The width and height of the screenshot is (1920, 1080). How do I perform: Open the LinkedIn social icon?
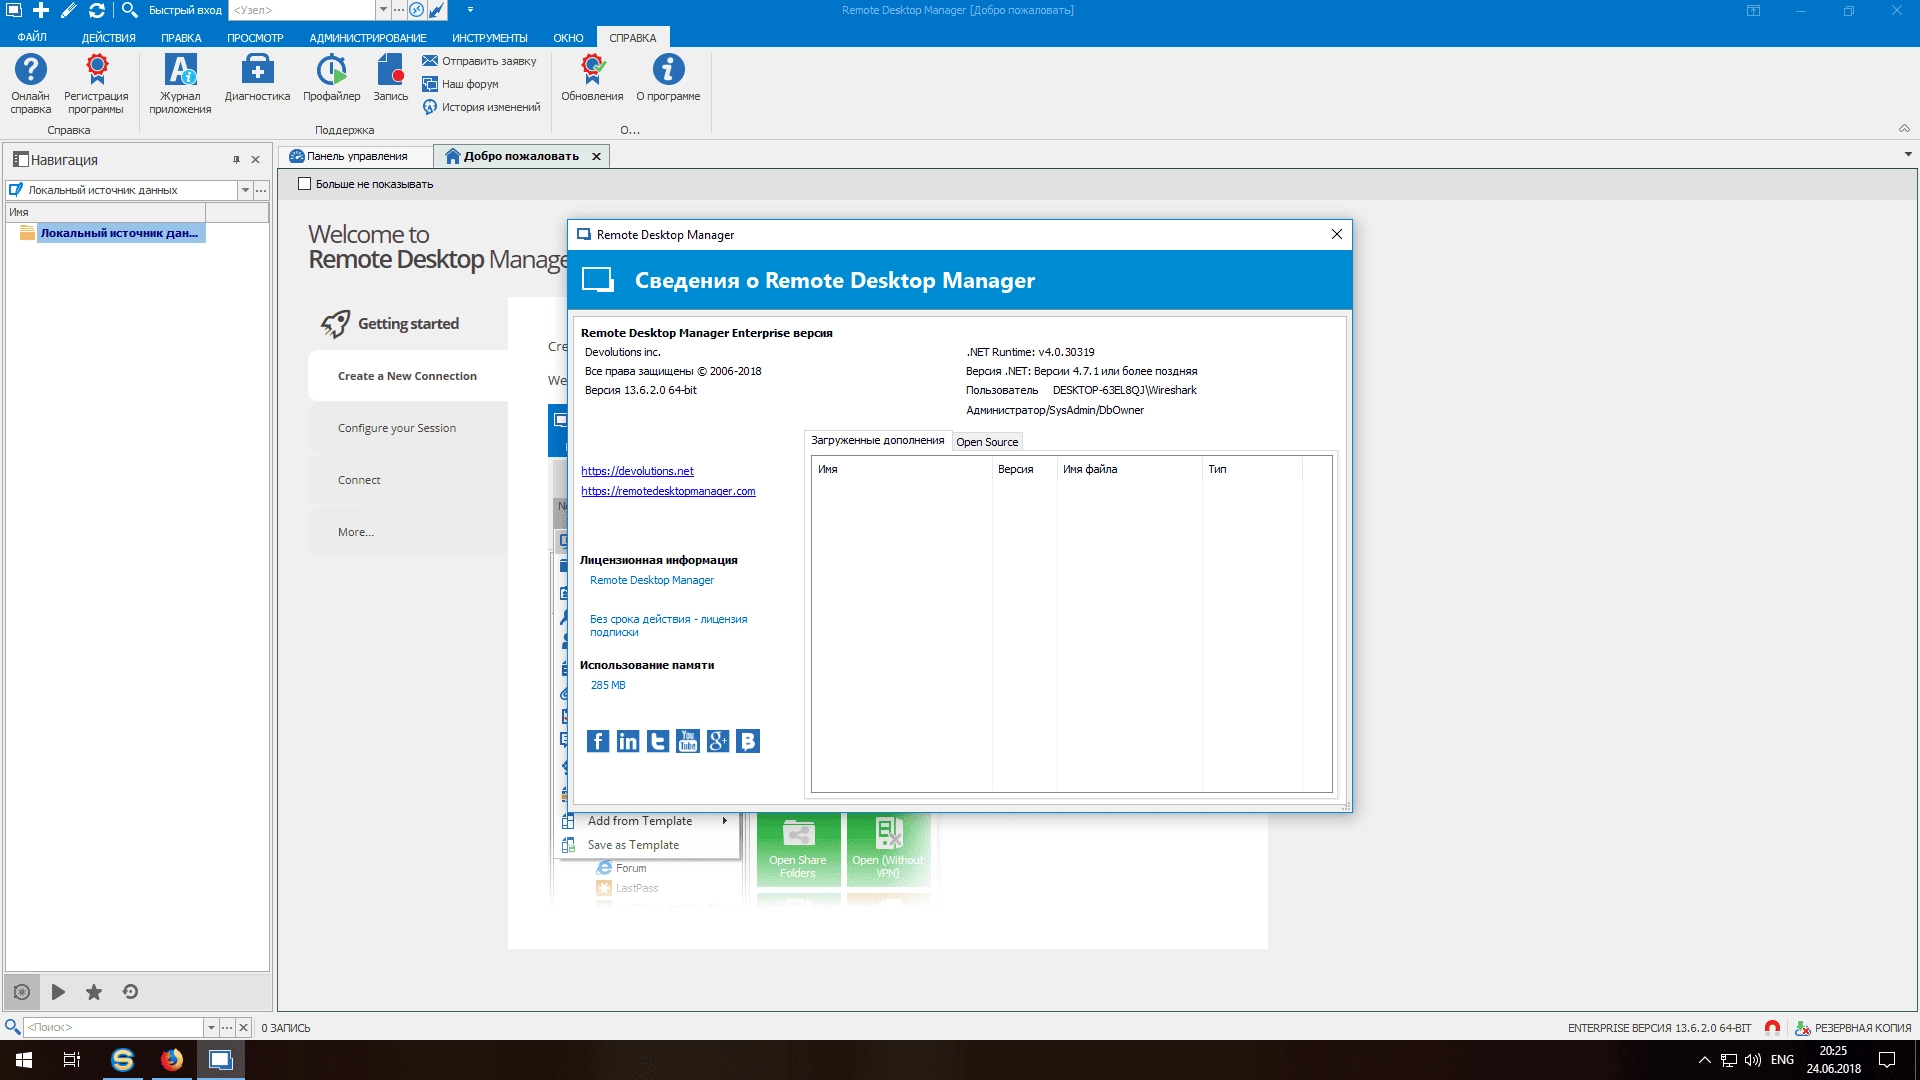(628, 741)
